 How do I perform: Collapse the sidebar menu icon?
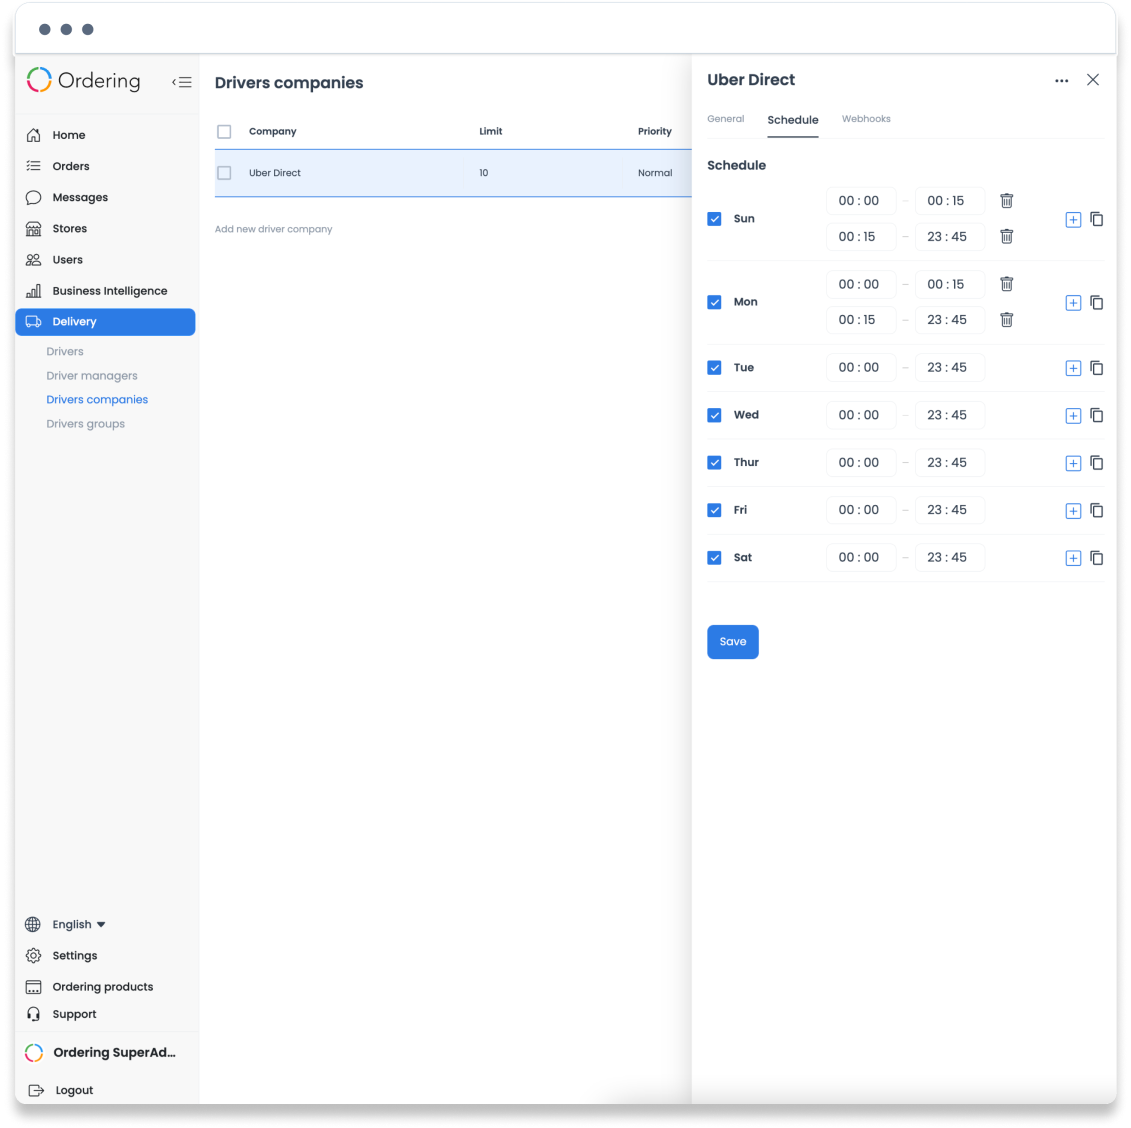pos(182,82)
